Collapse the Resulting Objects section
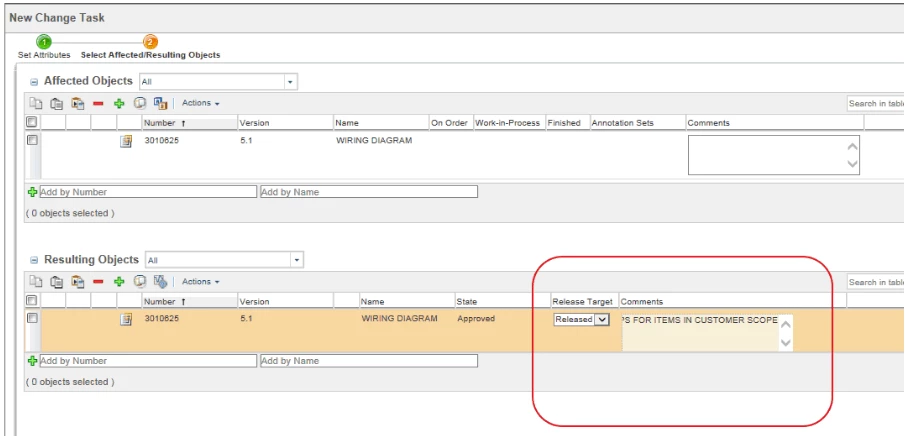Viewport: 906px width, 436px height. click(x=34, y=261)
